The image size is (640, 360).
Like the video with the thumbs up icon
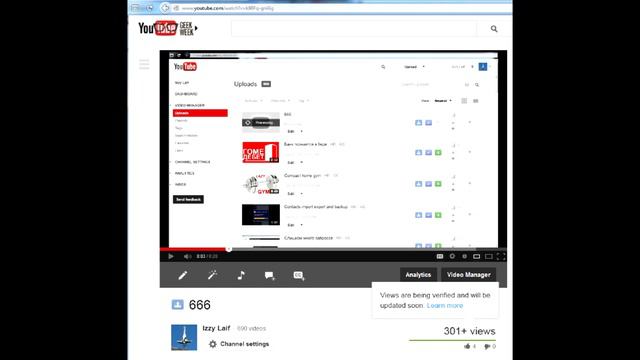pyautogui.click(x=467, y=346)
